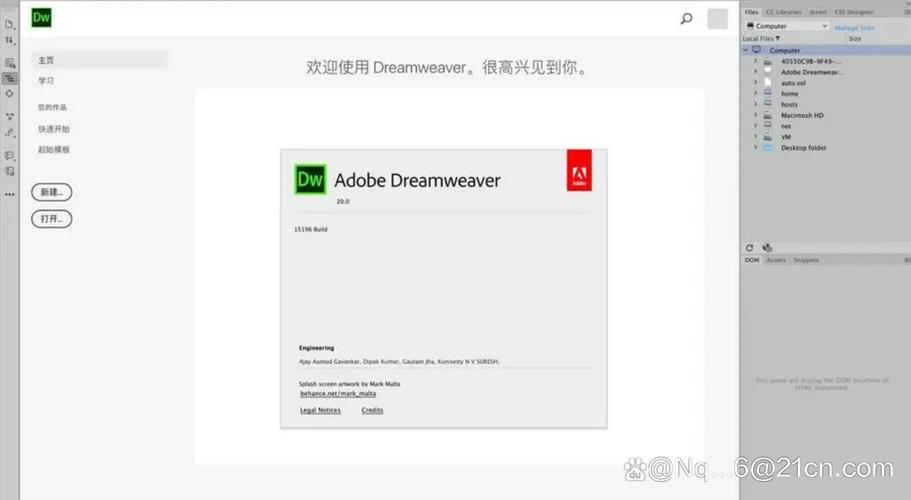
Task: Open the three-dots Customize Toolbar menu
Action: (x=9, y=195)
